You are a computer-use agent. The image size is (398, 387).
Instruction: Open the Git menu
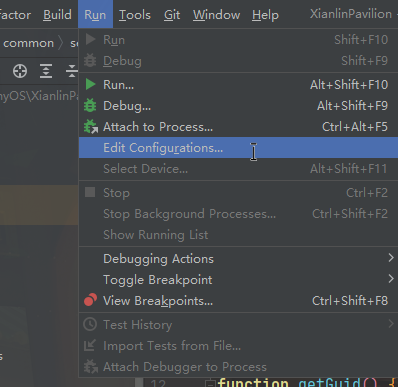tap(172, 15)
